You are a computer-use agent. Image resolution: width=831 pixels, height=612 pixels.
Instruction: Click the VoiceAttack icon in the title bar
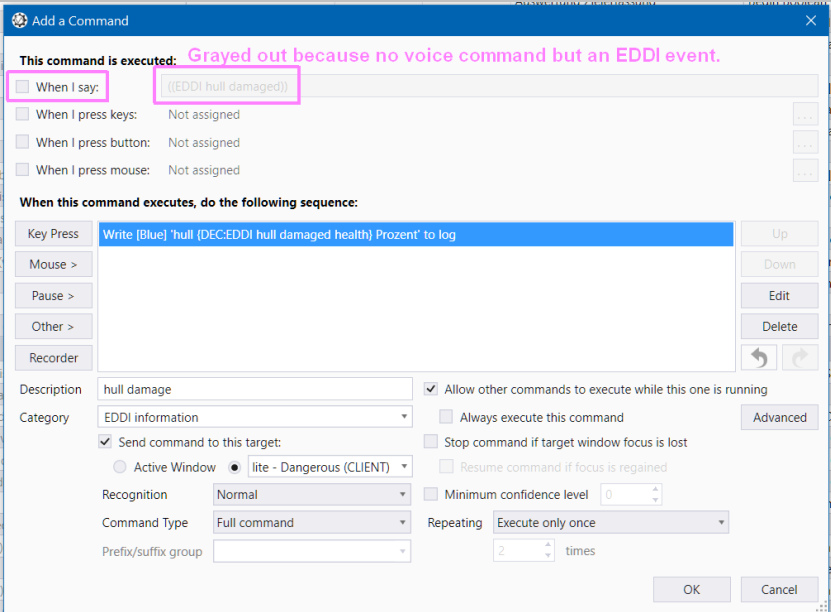(x=20, y=21)
